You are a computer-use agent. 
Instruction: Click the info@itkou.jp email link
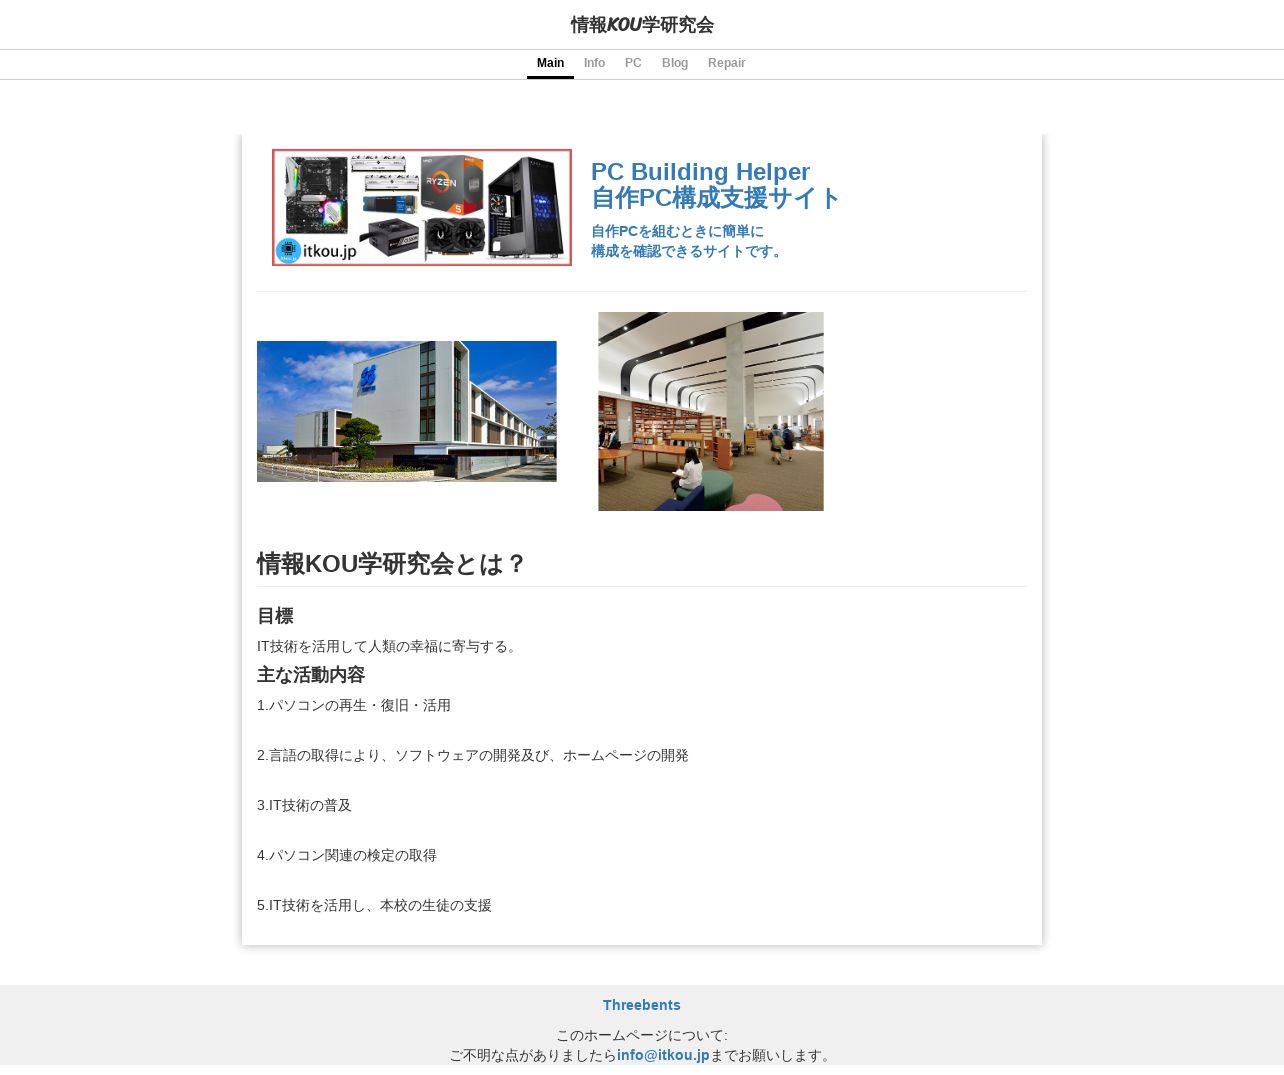[663, 1055]
